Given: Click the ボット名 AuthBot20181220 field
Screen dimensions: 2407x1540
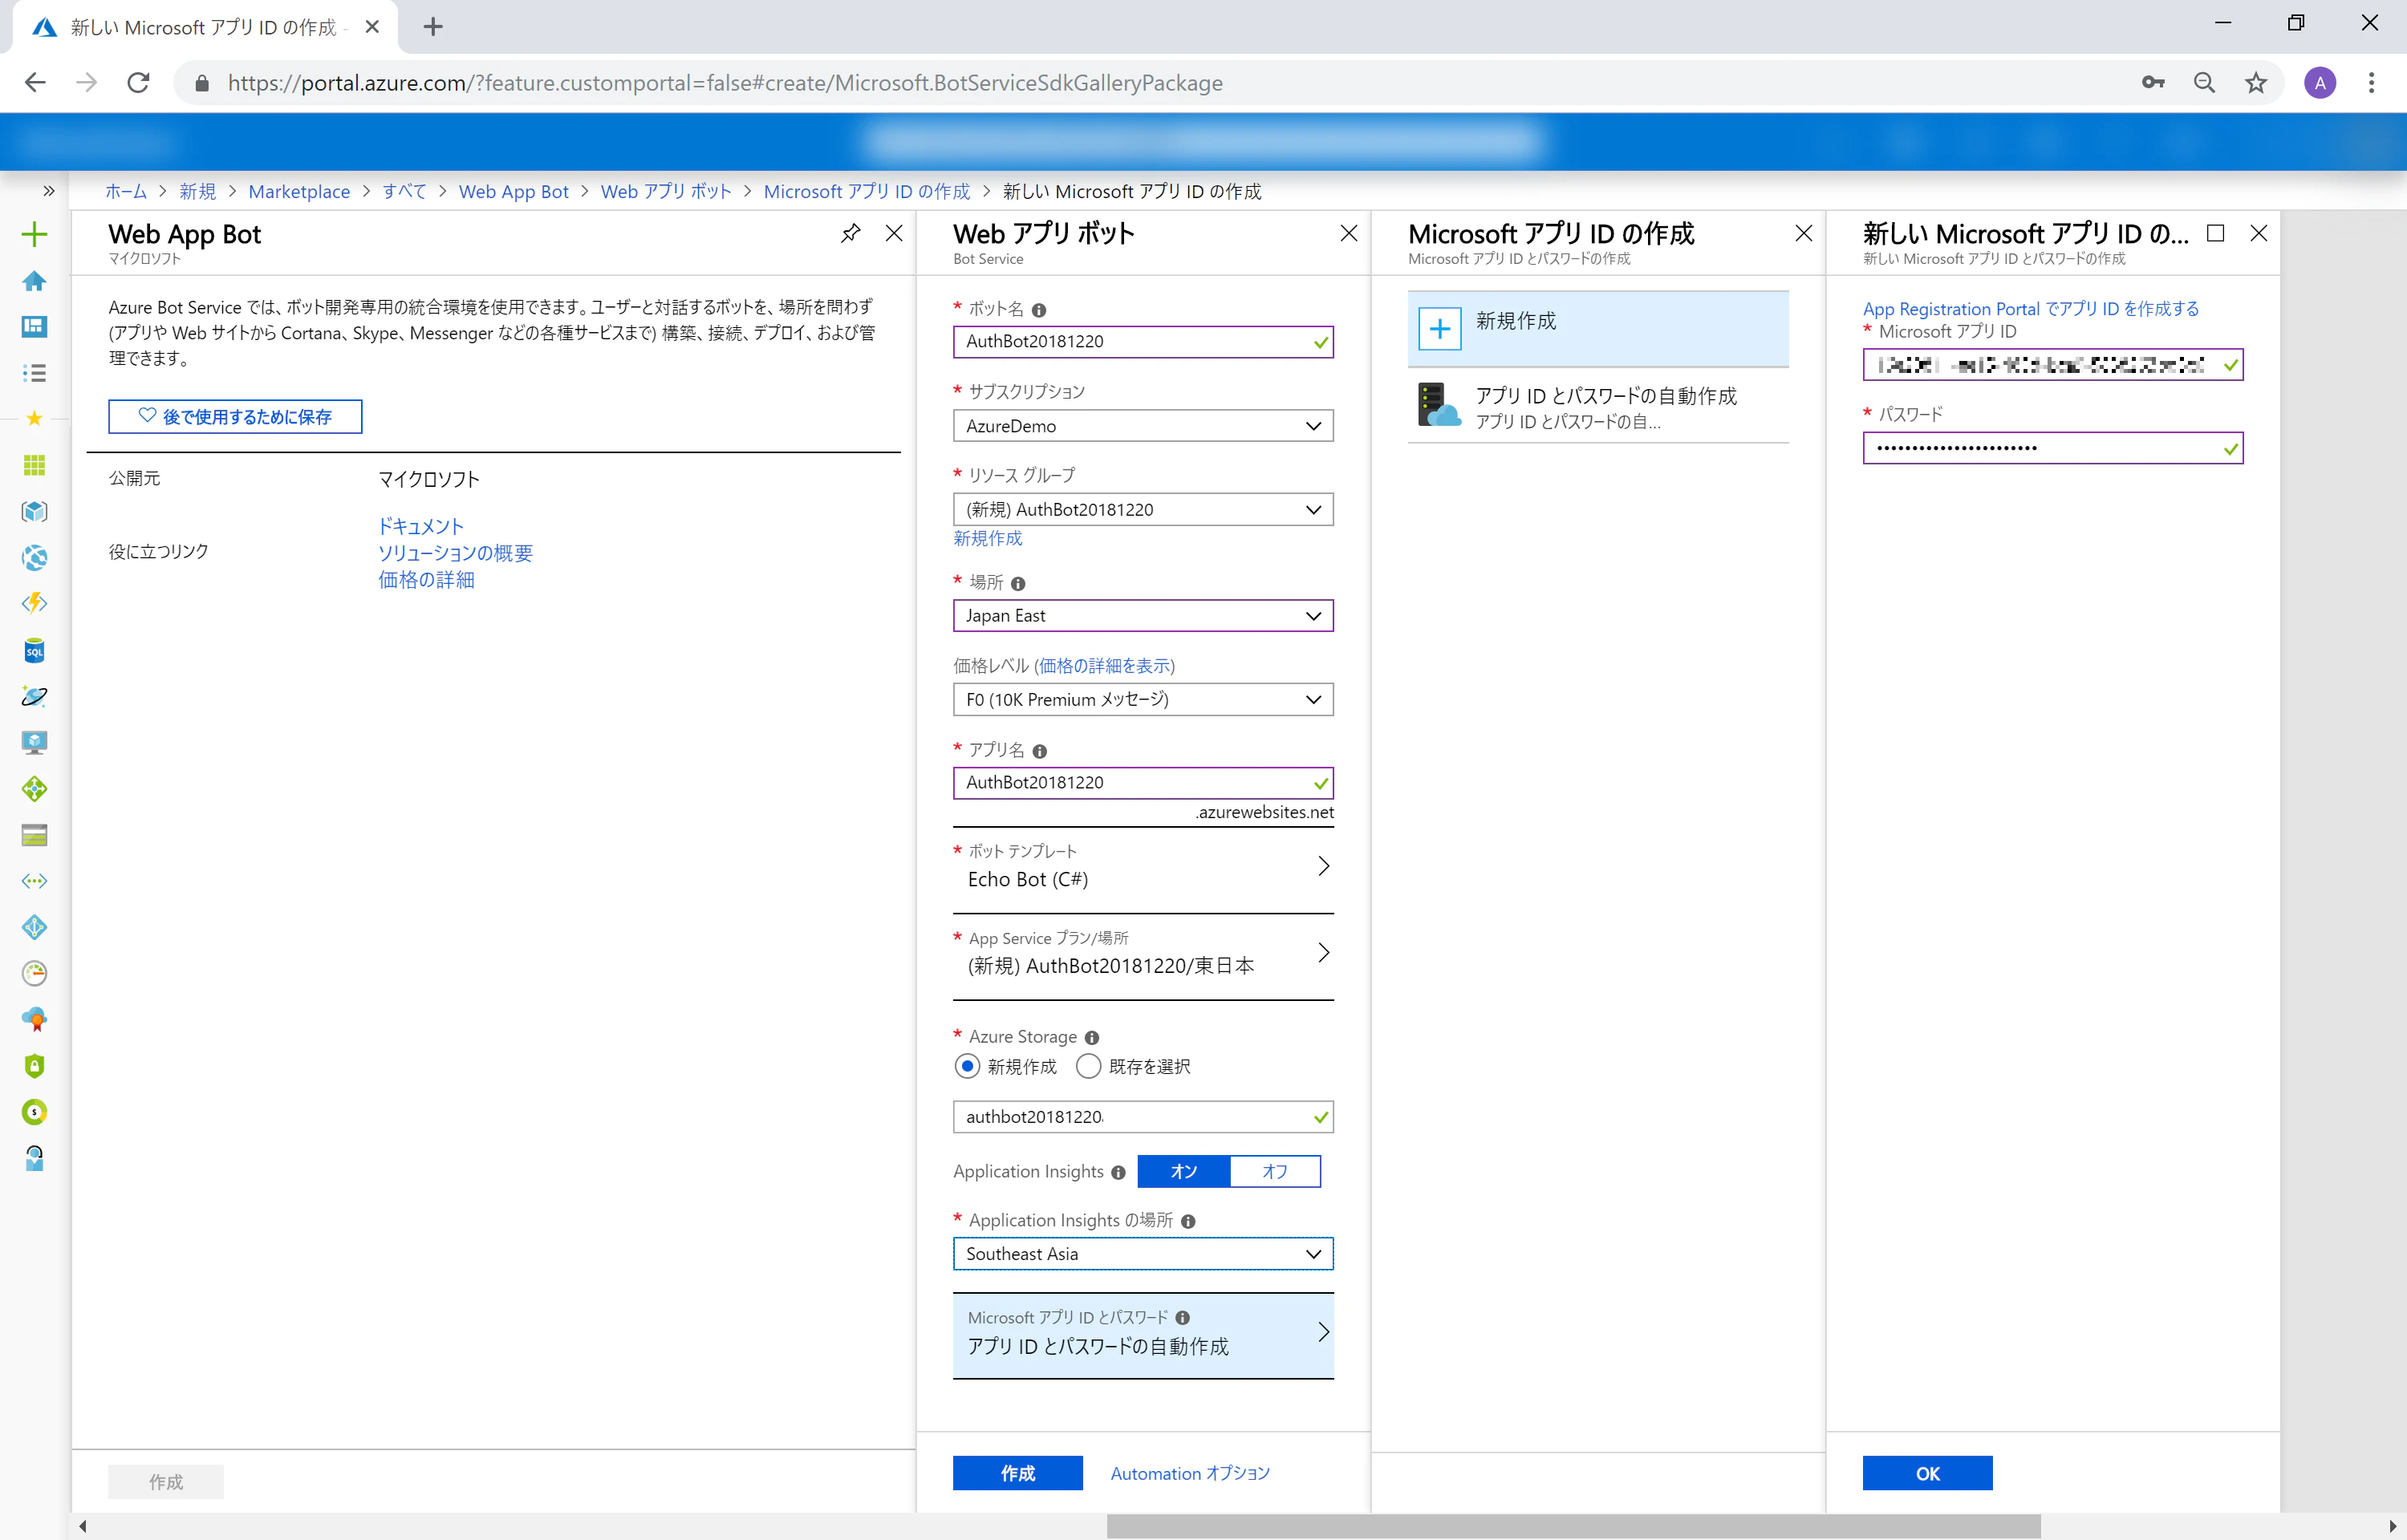Looking at the screenshot, I should pyautogui.click(x=1143, y=342).
